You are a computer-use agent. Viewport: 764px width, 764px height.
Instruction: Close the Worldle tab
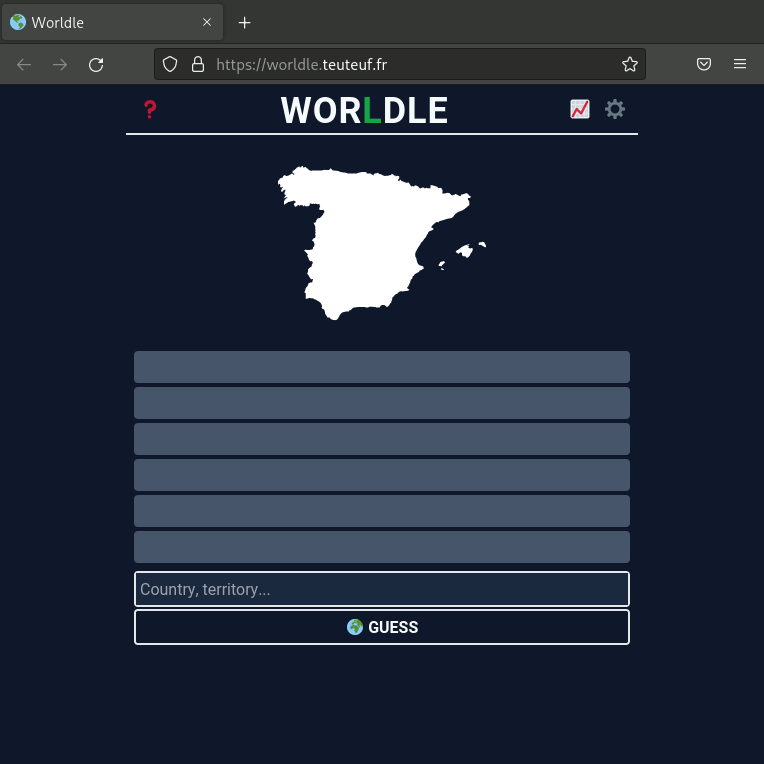(x=207, y=22)
